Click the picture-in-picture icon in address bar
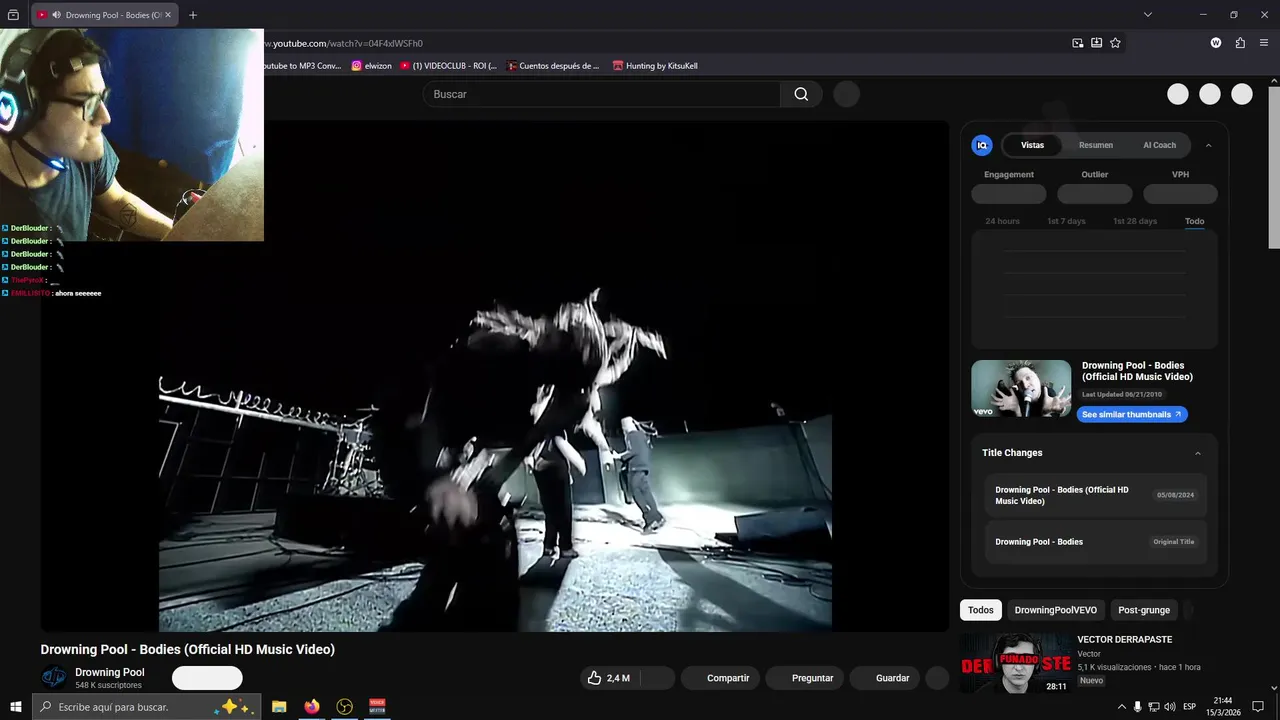Image resolution: width=1280 pixels, height=720 pixels. tap(1077, 43)
